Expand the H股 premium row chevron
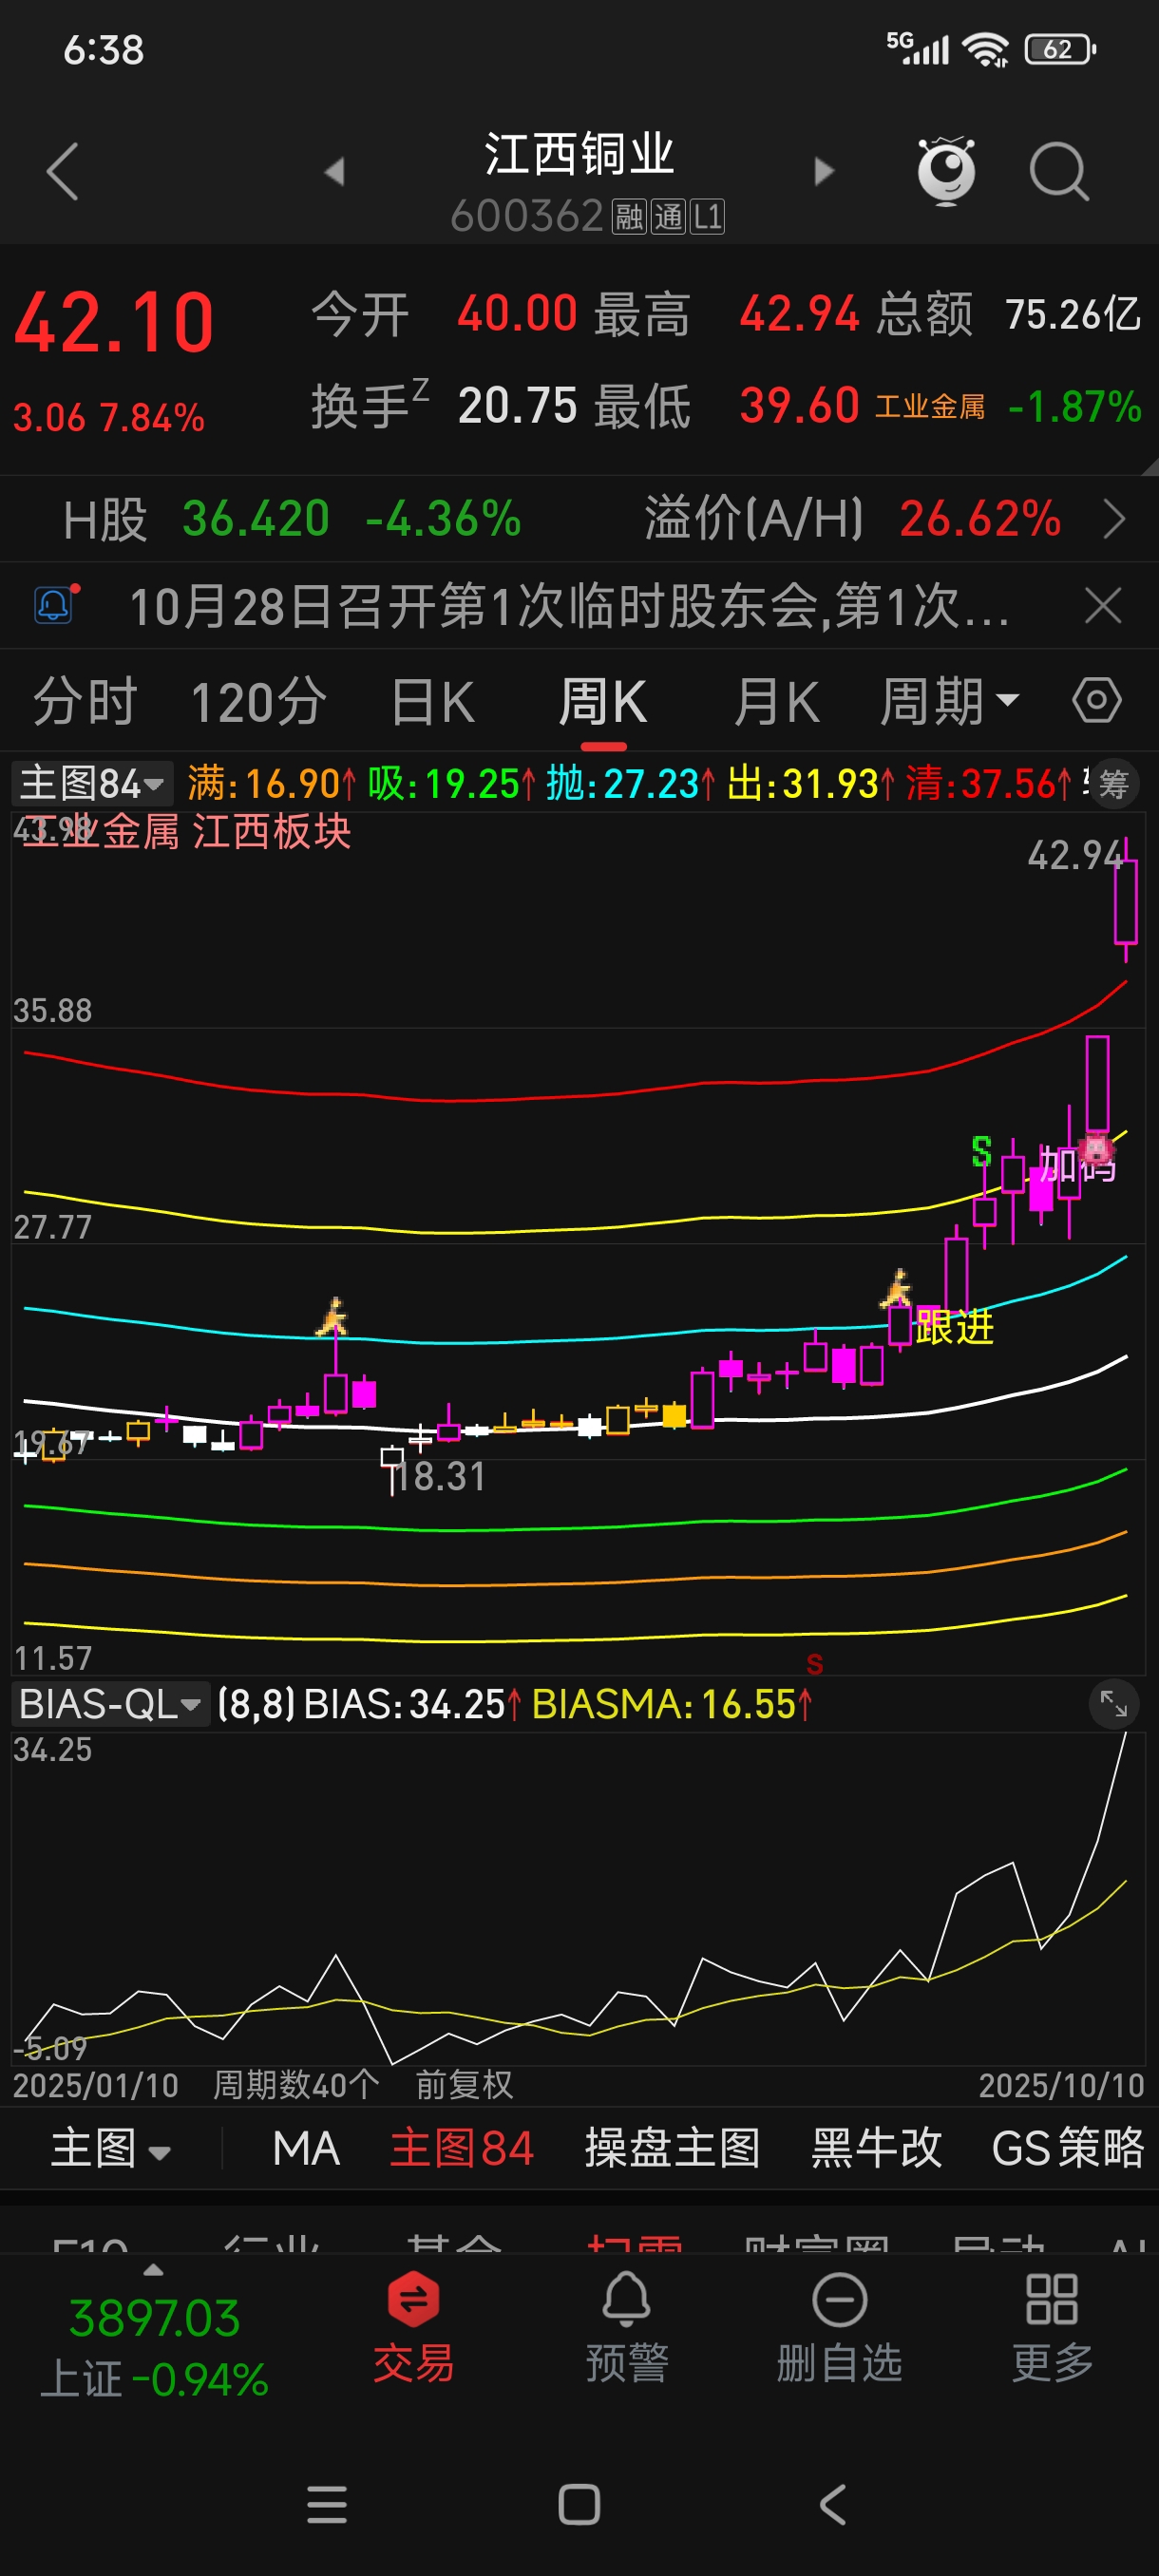This screenshot has width=1159, height=2576. pyautogui.click(x=1113, y=519)
